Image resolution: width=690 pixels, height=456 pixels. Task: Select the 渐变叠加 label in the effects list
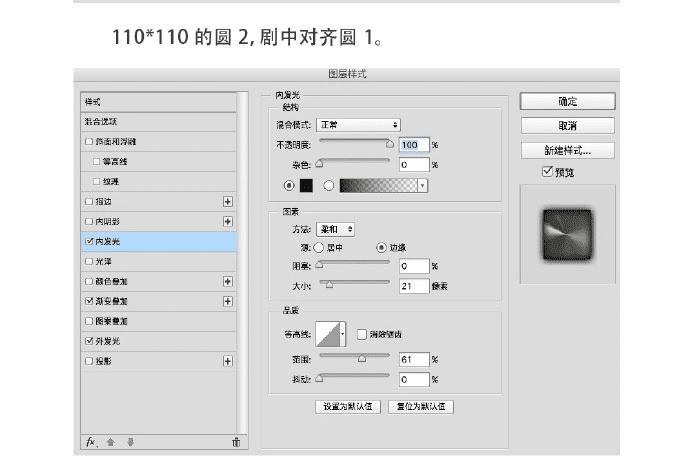tap(111, 302)
